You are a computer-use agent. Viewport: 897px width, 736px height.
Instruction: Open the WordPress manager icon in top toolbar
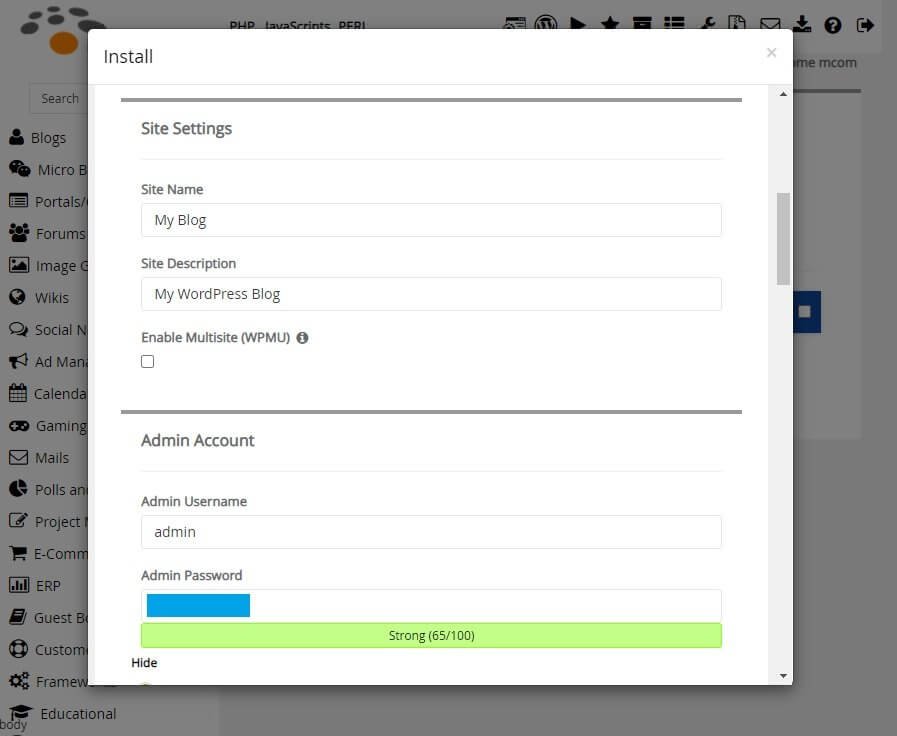tap(546, 24)
